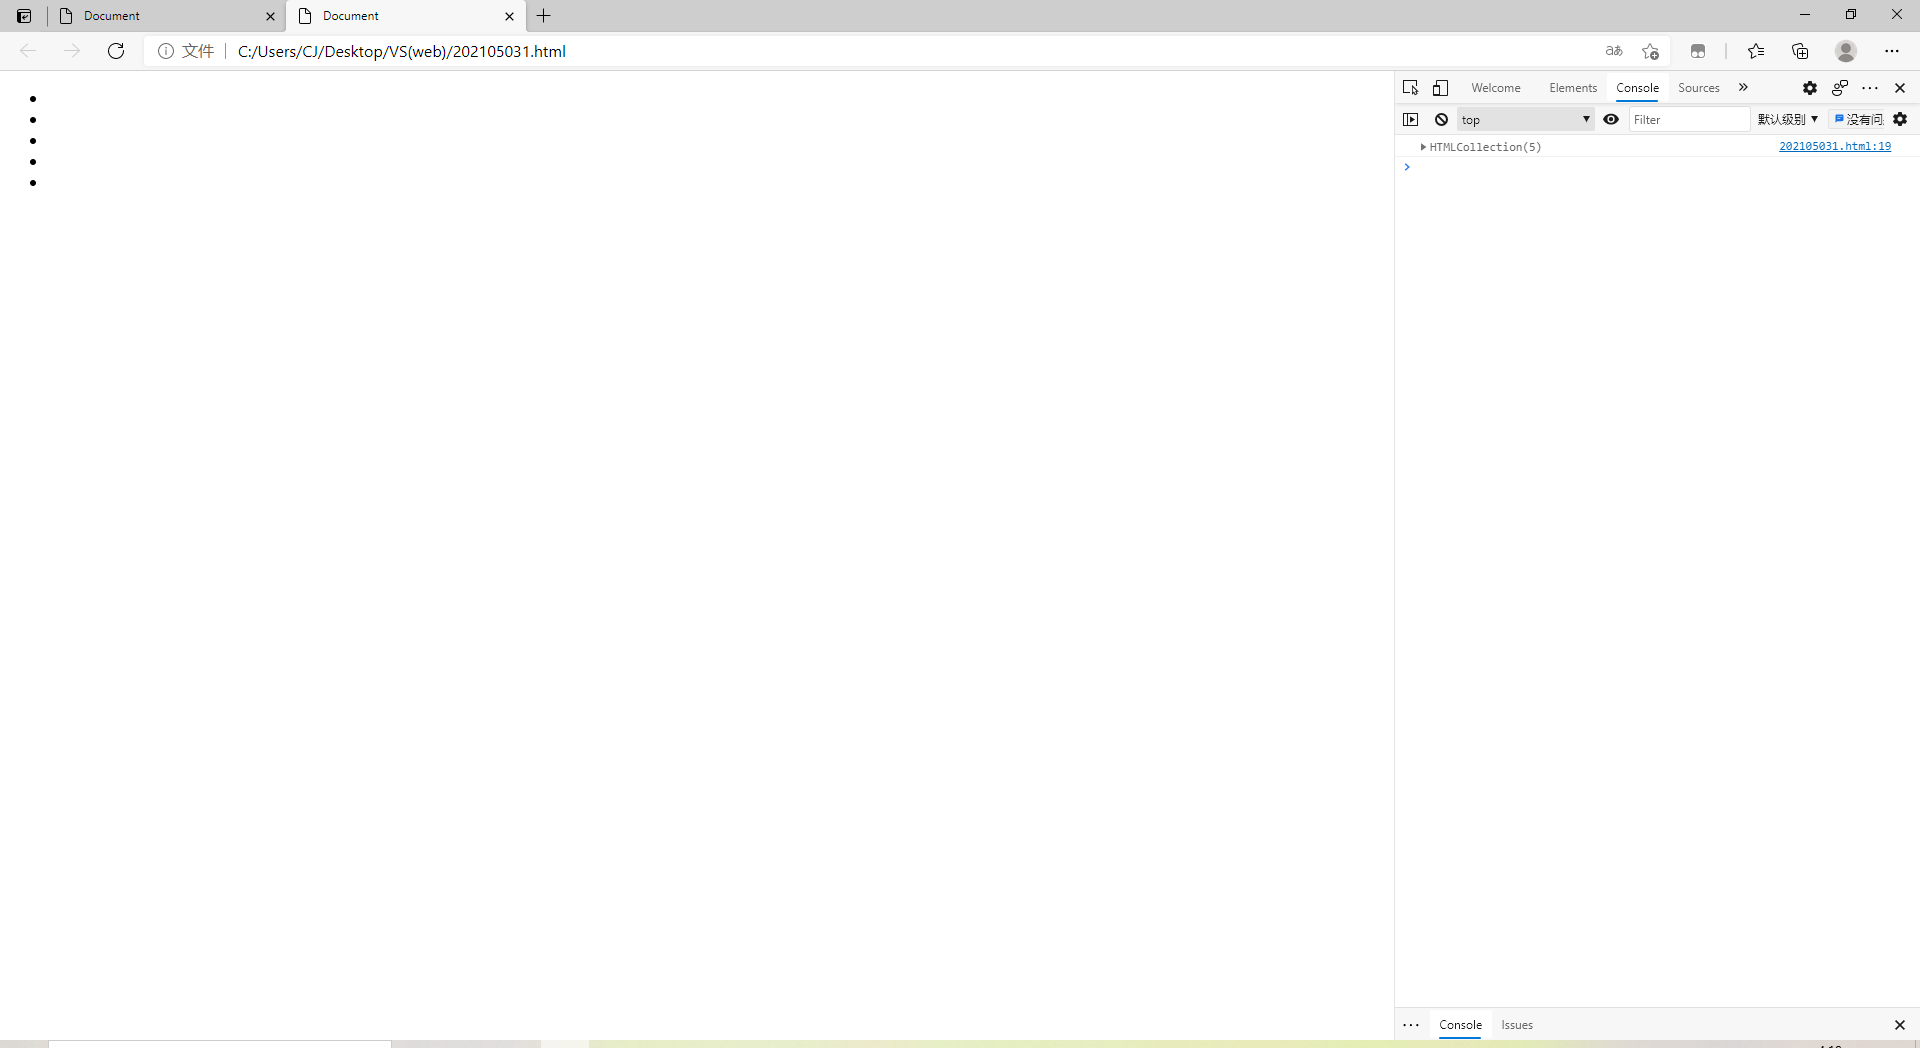This screenshot has width=1920, height=1048.
Task: Toggle device emulation mode
Action: click(x=1440, y=88)
